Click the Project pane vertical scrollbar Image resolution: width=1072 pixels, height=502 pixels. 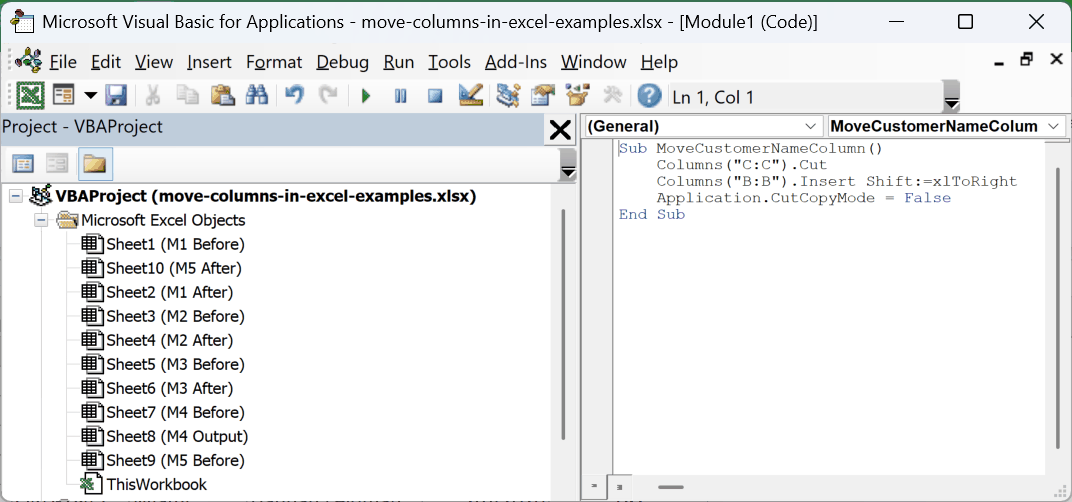pos(563,325)
